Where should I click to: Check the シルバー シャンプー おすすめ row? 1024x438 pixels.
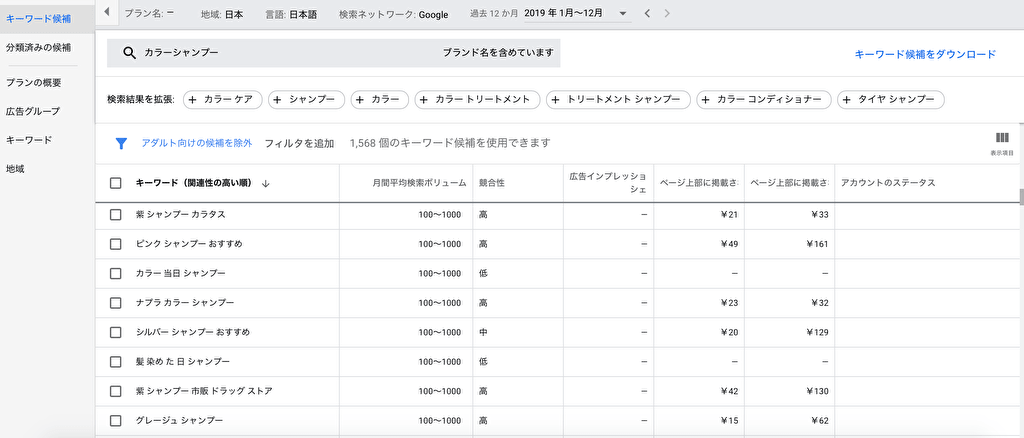point(116,332)
